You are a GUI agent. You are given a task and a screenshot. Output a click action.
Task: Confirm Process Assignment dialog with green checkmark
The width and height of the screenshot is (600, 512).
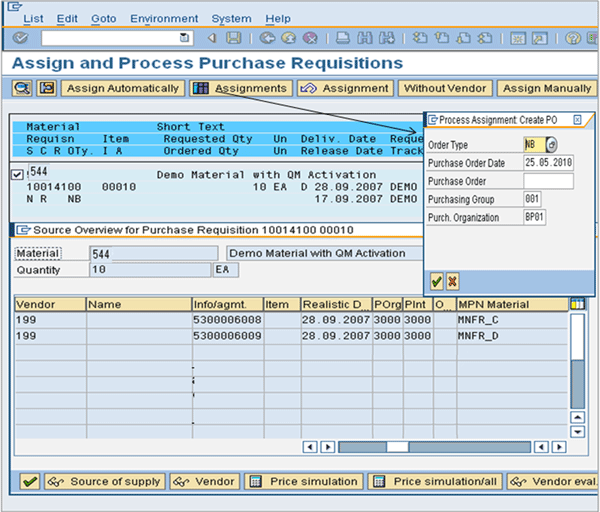pos(436,282)
